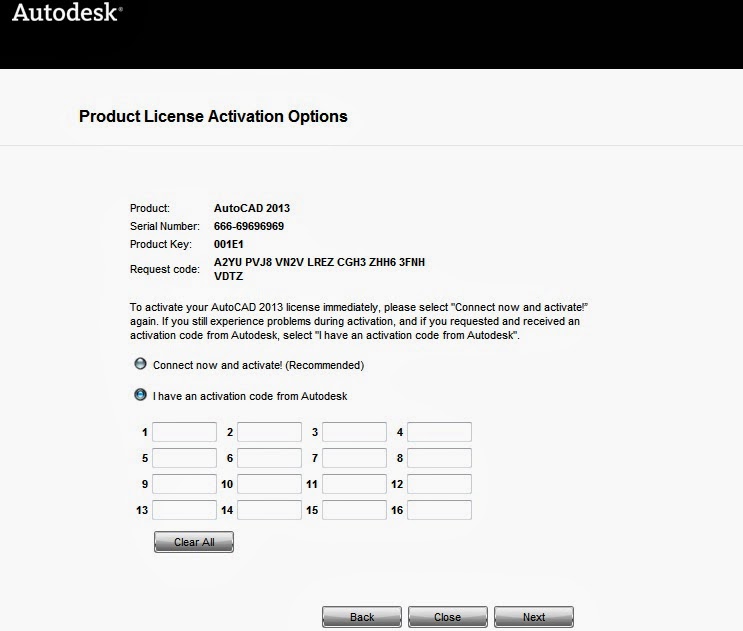The height and width of the screenshot is (631, 743).
Task: Click activation code field 8
Action: [439, 458]
